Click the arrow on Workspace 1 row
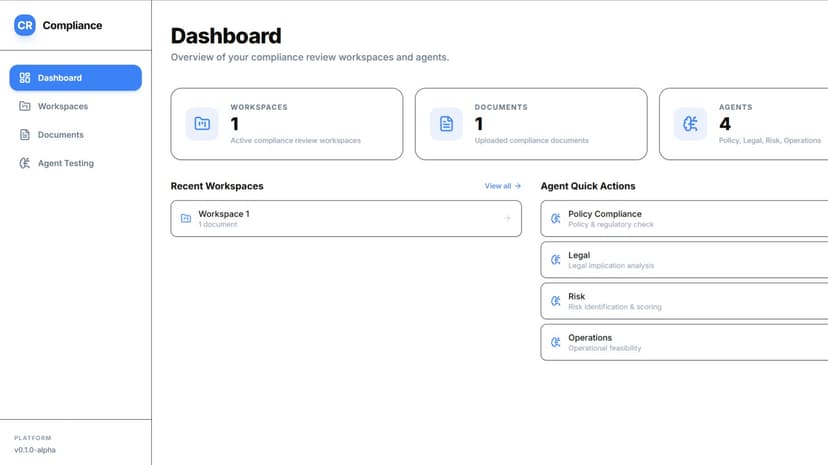Viewport: 828px width, 465px height. [x=507, y=218]
